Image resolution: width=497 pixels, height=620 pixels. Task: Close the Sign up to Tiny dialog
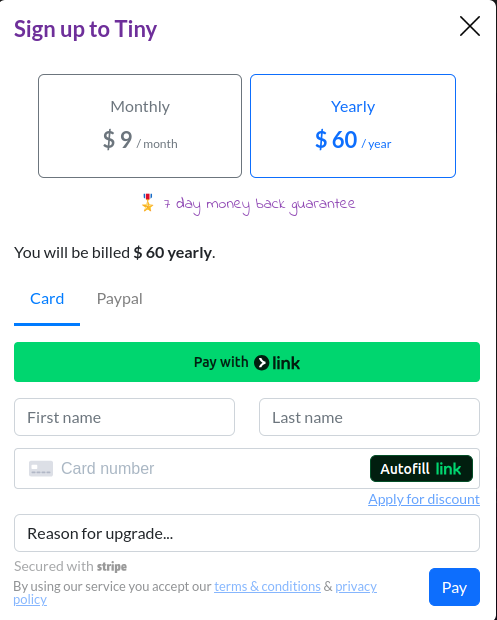[470, 26]
